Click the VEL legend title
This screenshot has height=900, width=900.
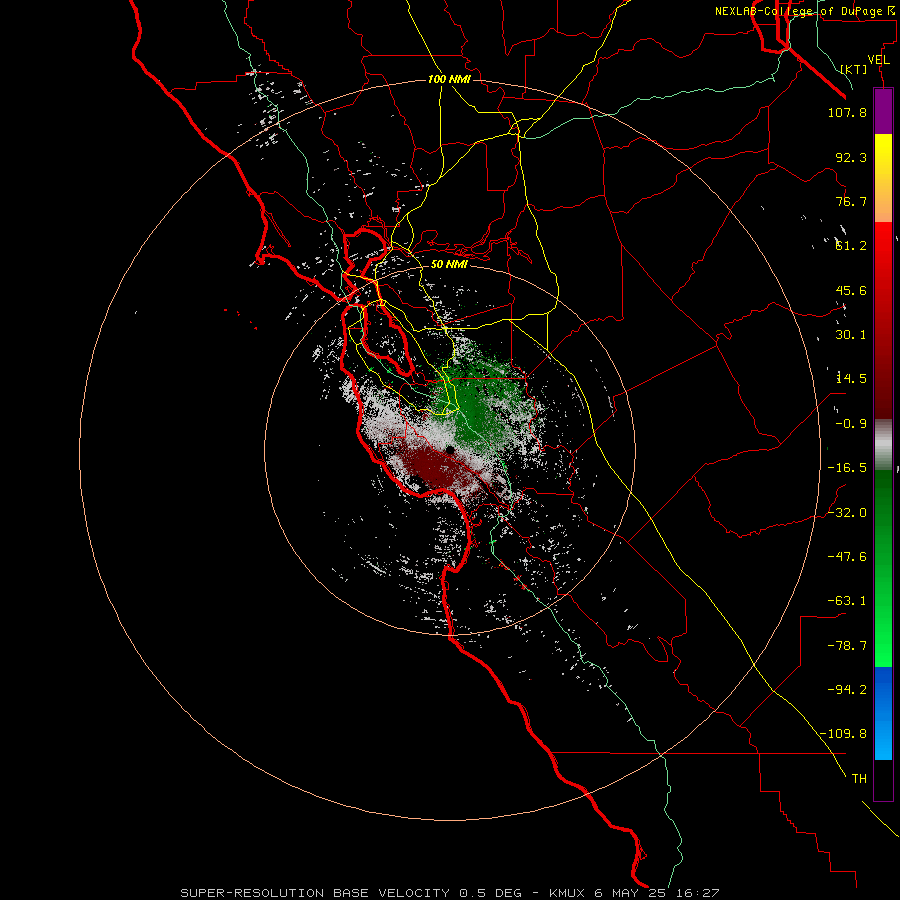[x=878, y=60]
